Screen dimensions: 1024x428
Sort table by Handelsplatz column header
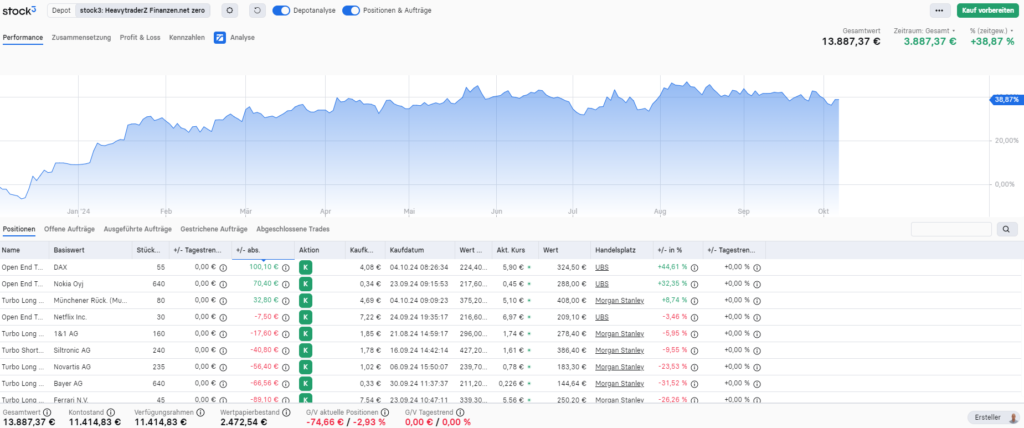[622, 250]
